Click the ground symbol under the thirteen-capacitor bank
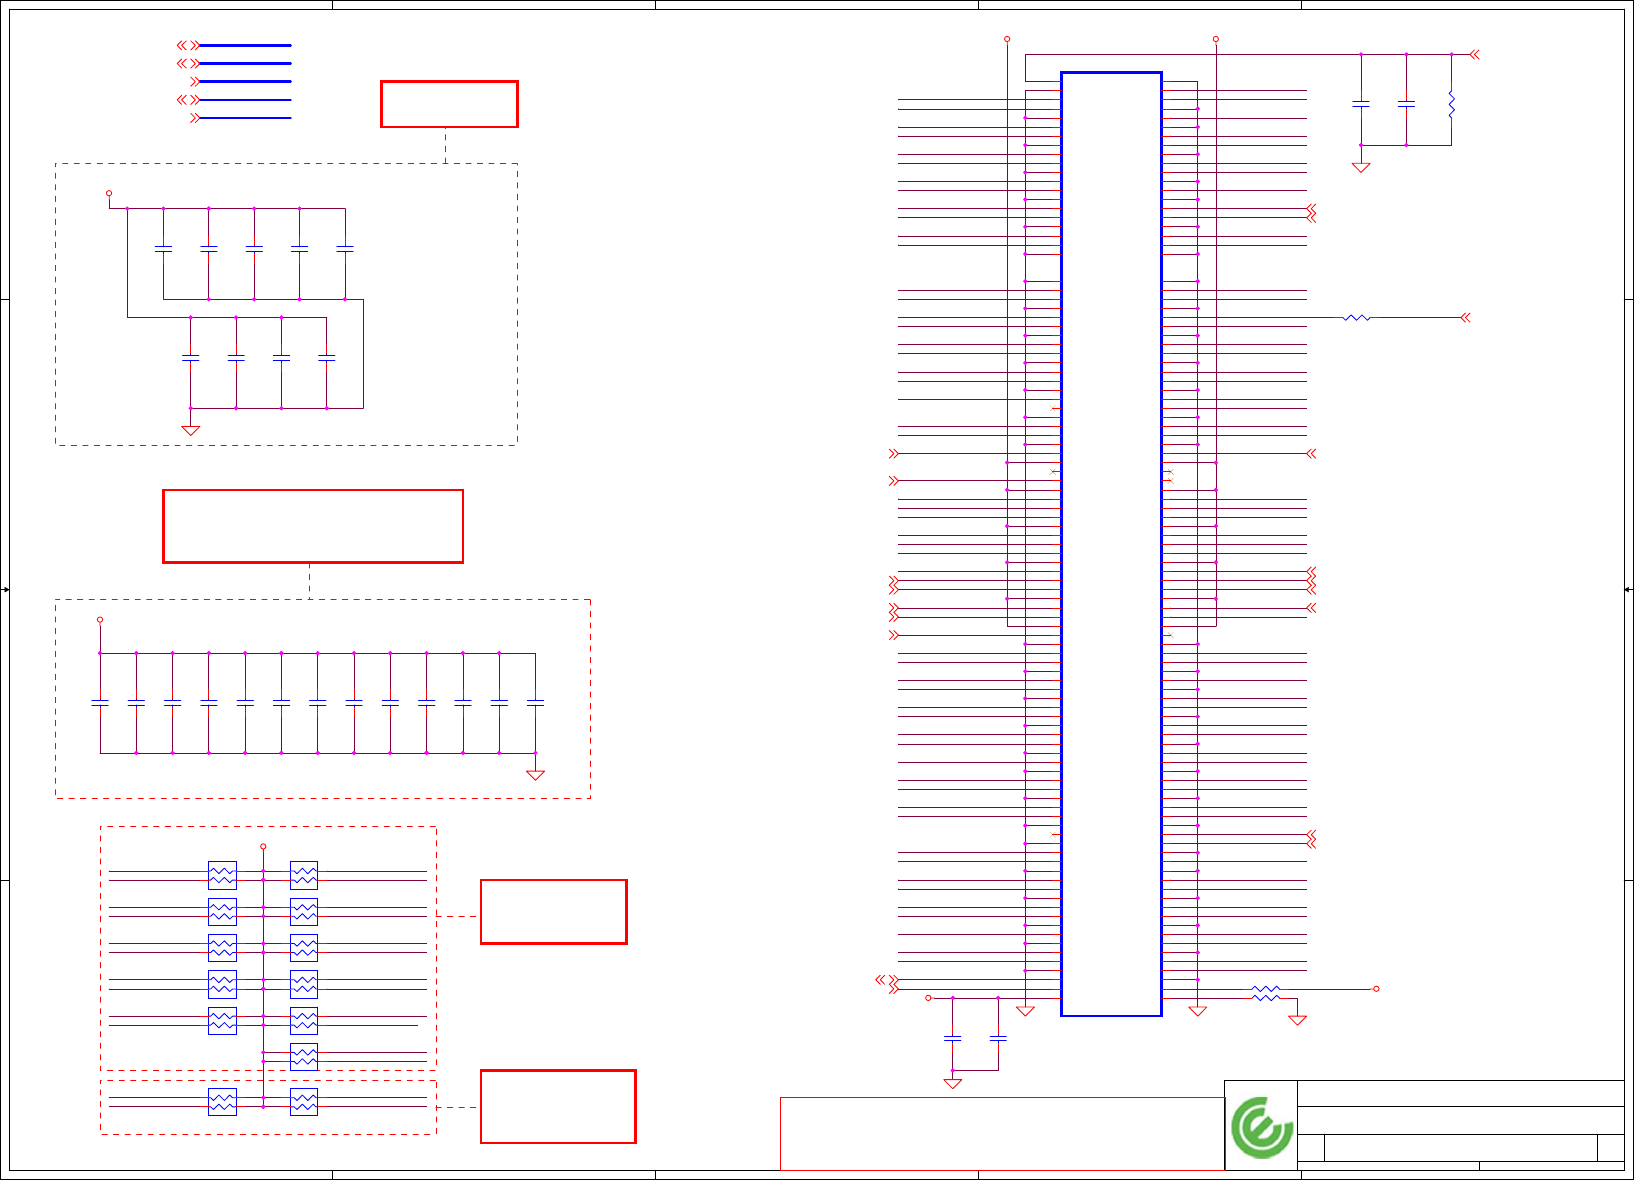 point(536,774)
